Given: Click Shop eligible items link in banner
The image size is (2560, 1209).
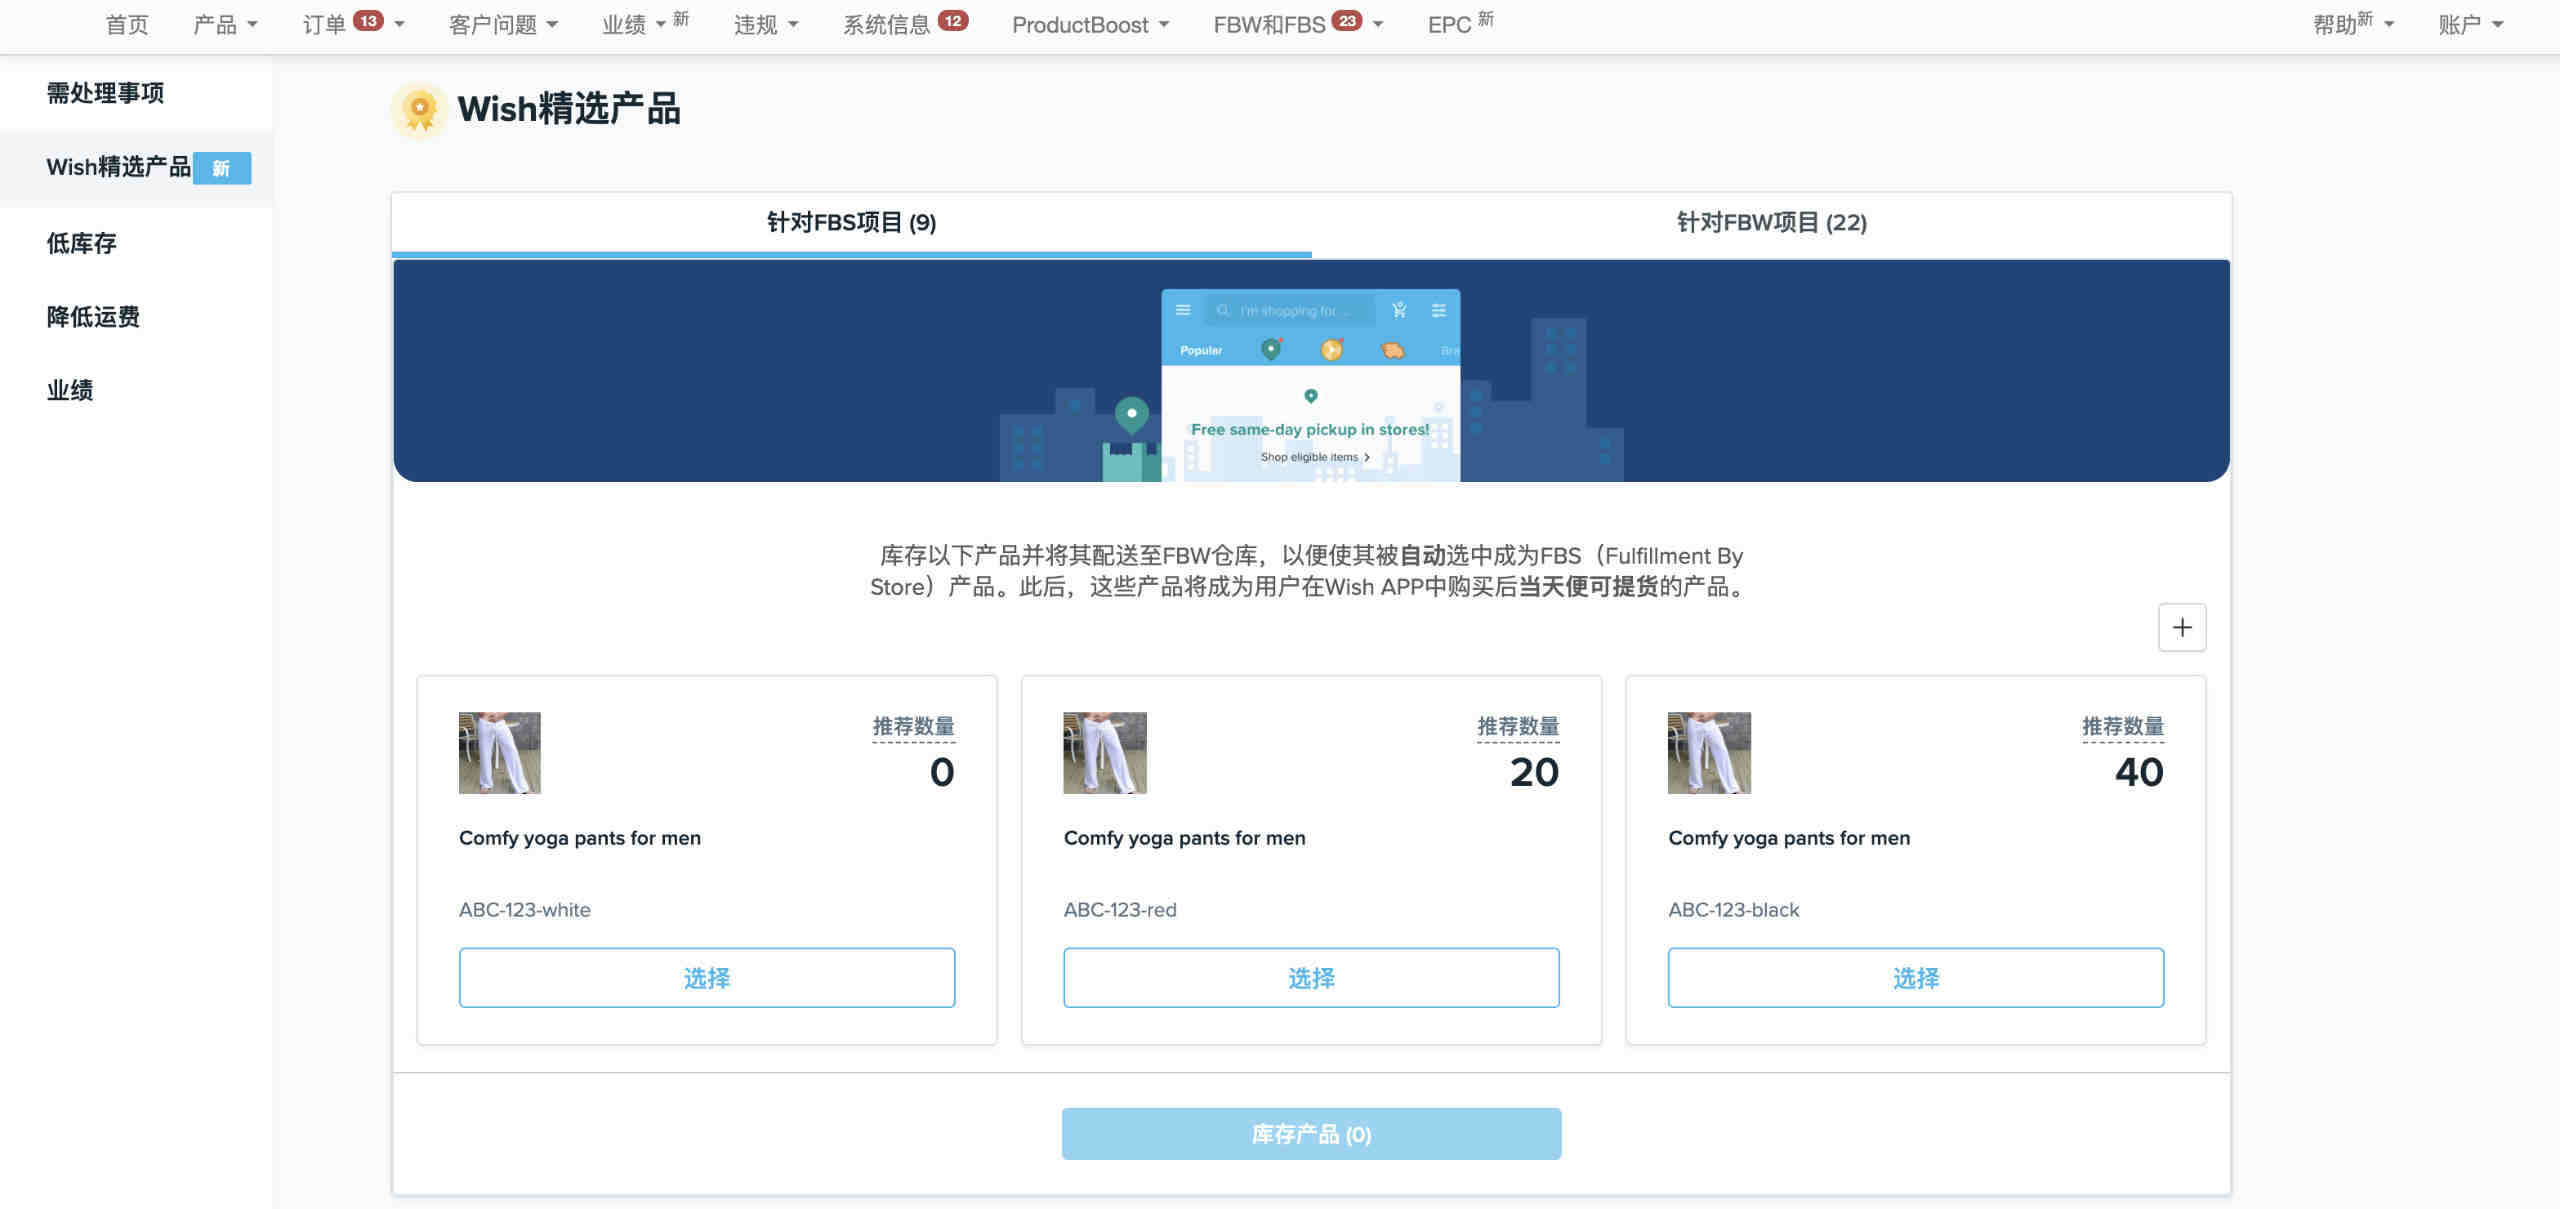Looking at the screenshot, I should (x=1314, y=457).
